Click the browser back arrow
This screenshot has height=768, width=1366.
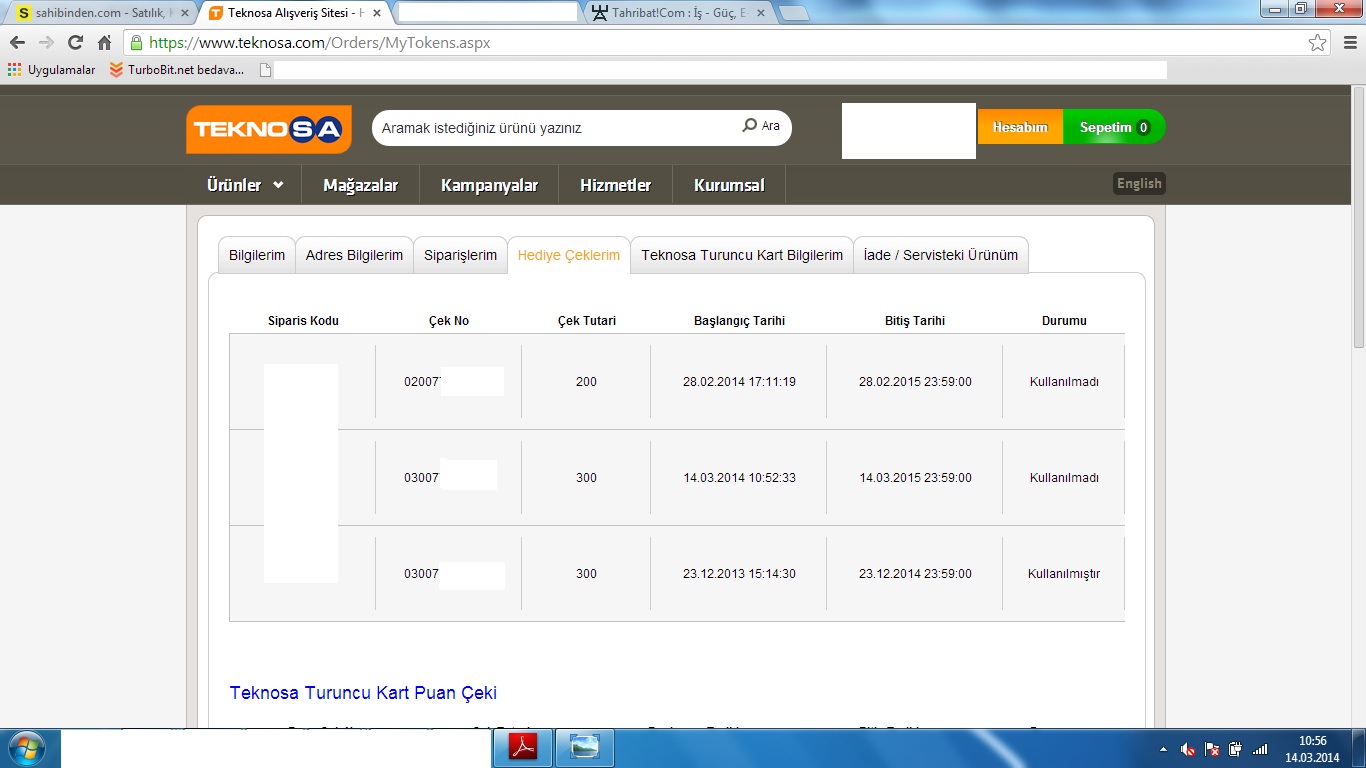17,43
